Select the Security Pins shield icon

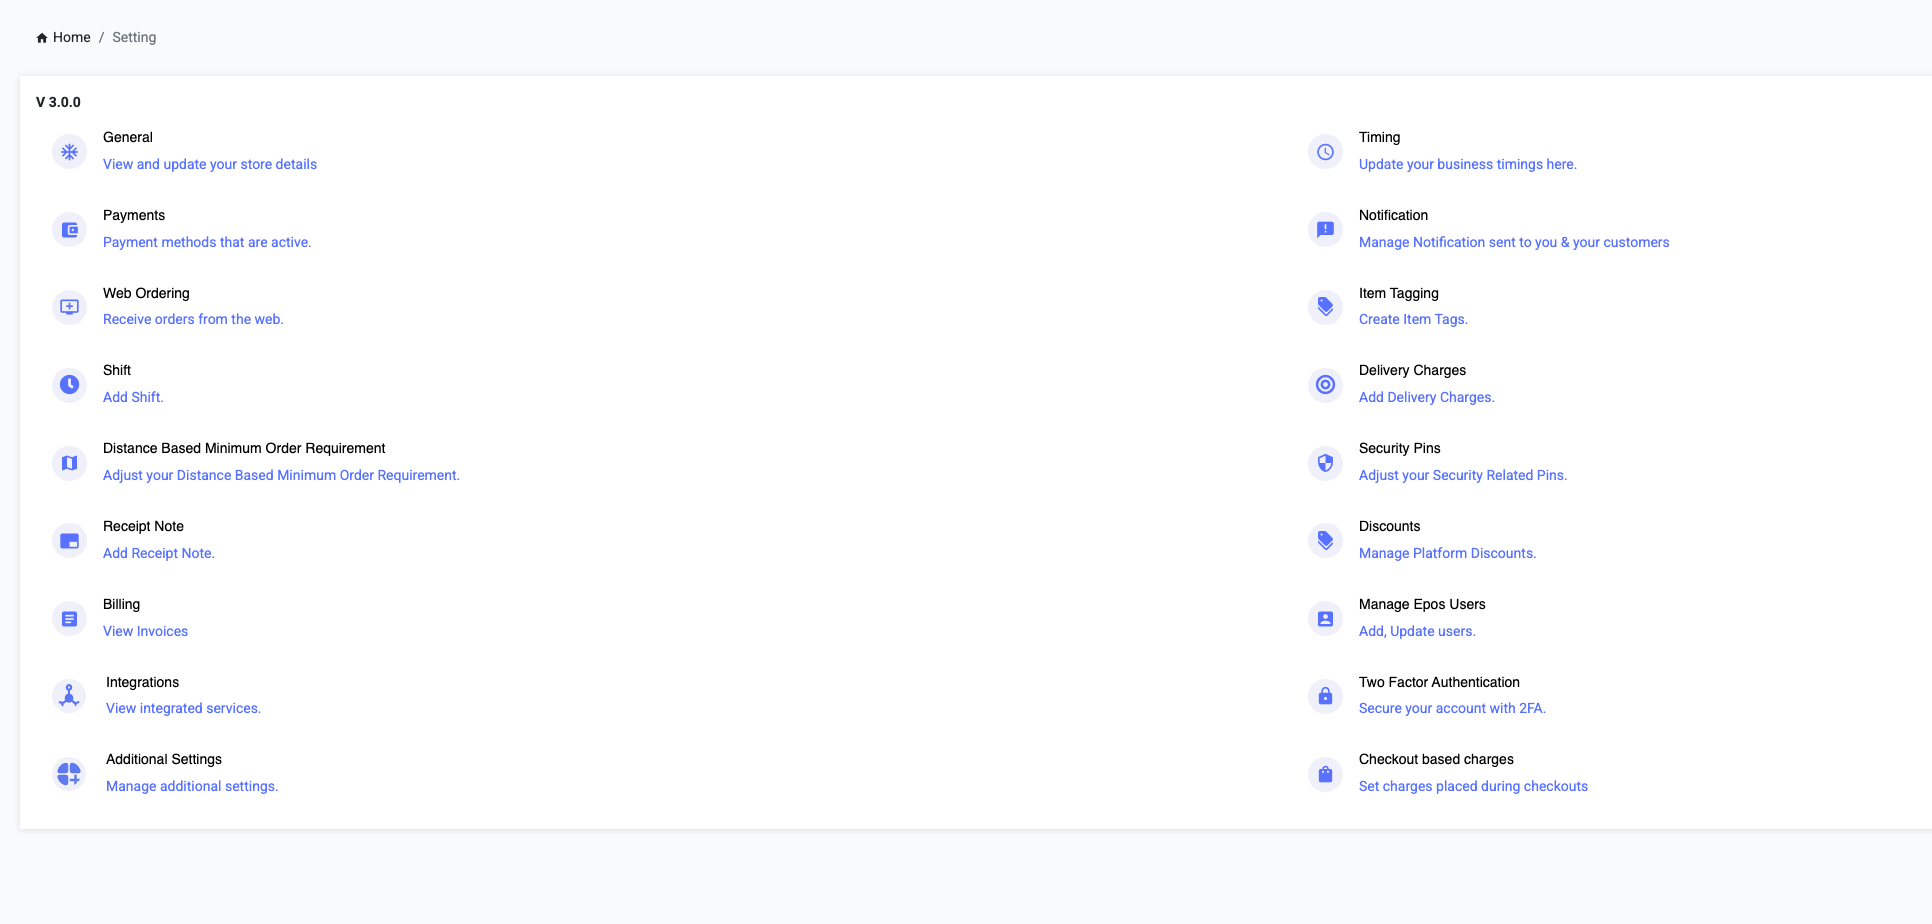click(x=1325, y=463)
